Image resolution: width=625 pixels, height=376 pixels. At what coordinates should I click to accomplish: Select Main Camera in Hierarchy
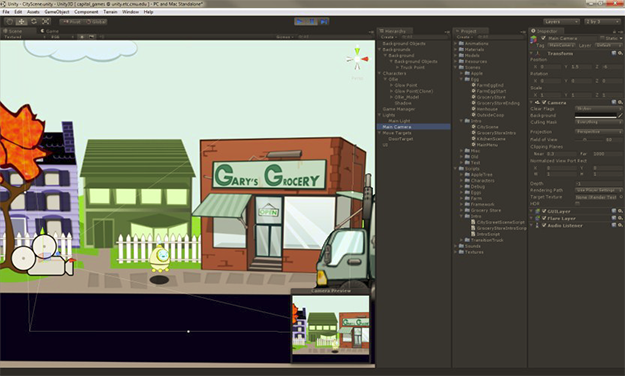coord(413,127)
